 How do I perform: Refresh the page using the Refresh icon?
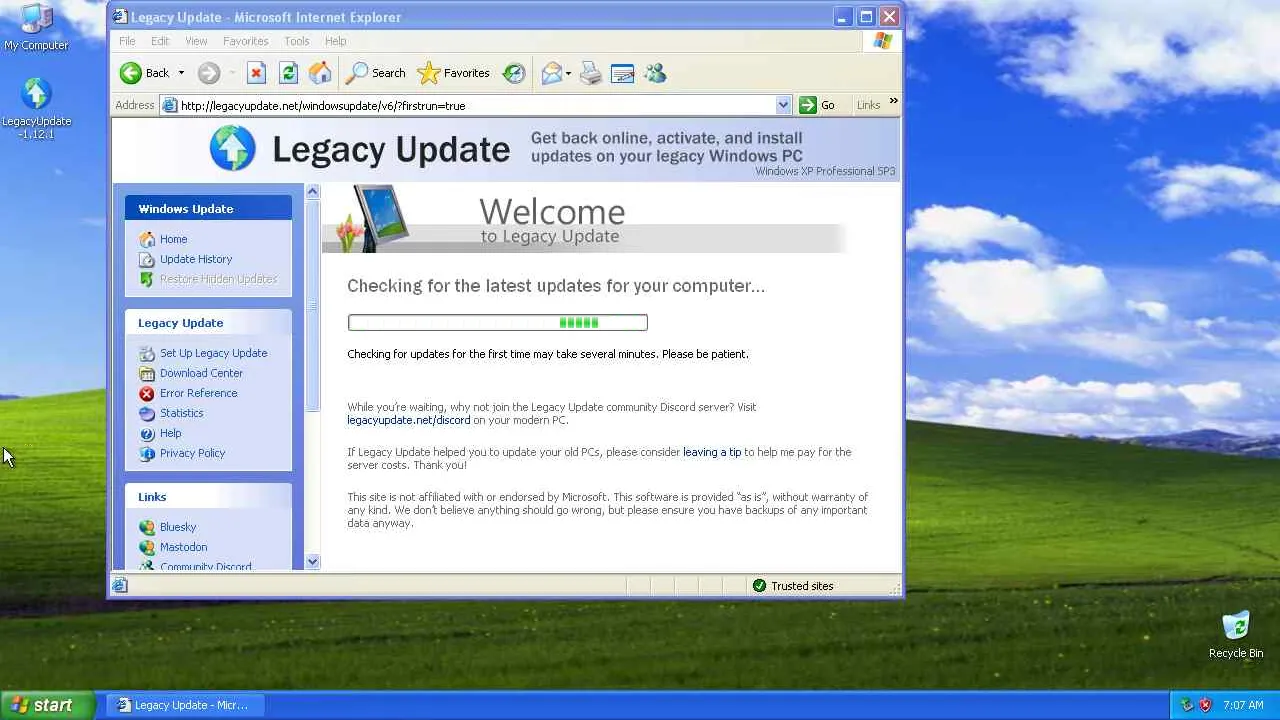tap(289, 73)
